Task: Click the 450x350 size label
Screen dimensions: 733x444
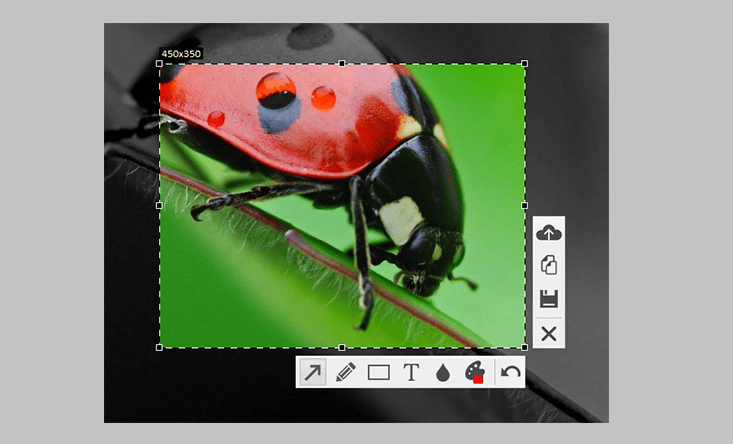Action: tap(181, 54)
